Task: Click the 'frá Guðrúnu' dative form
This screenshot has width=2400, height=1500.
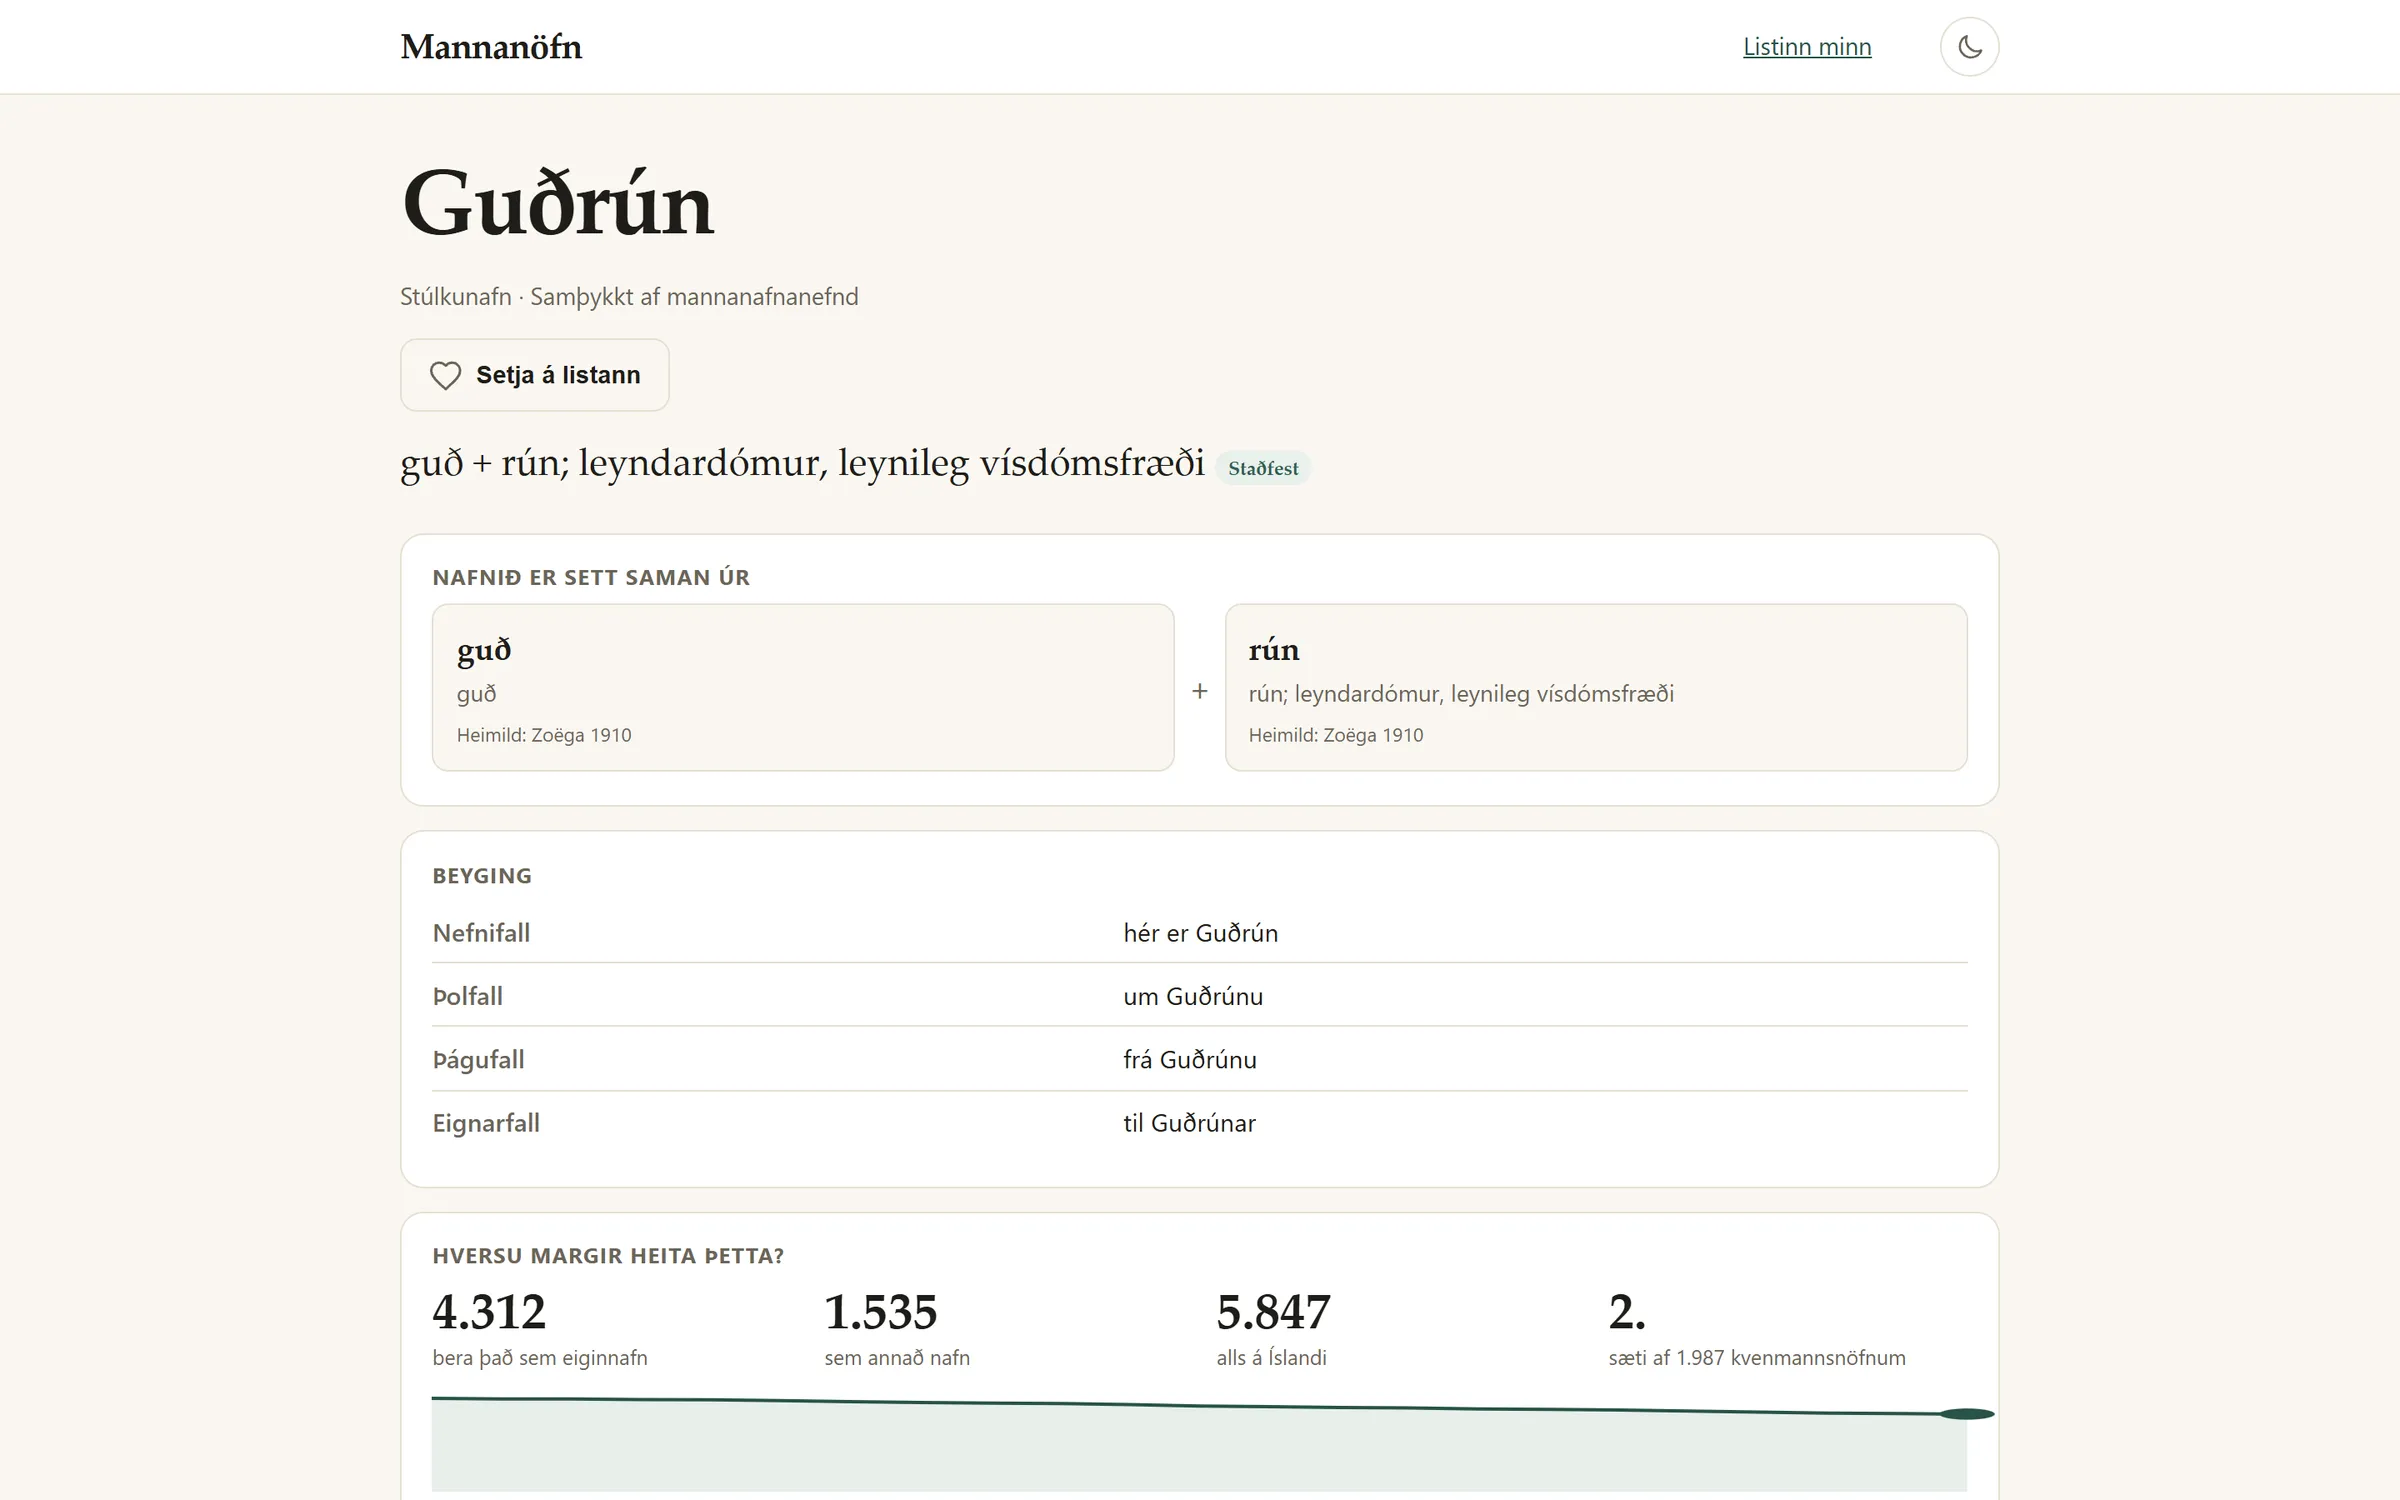Action: [1190, 1060]
